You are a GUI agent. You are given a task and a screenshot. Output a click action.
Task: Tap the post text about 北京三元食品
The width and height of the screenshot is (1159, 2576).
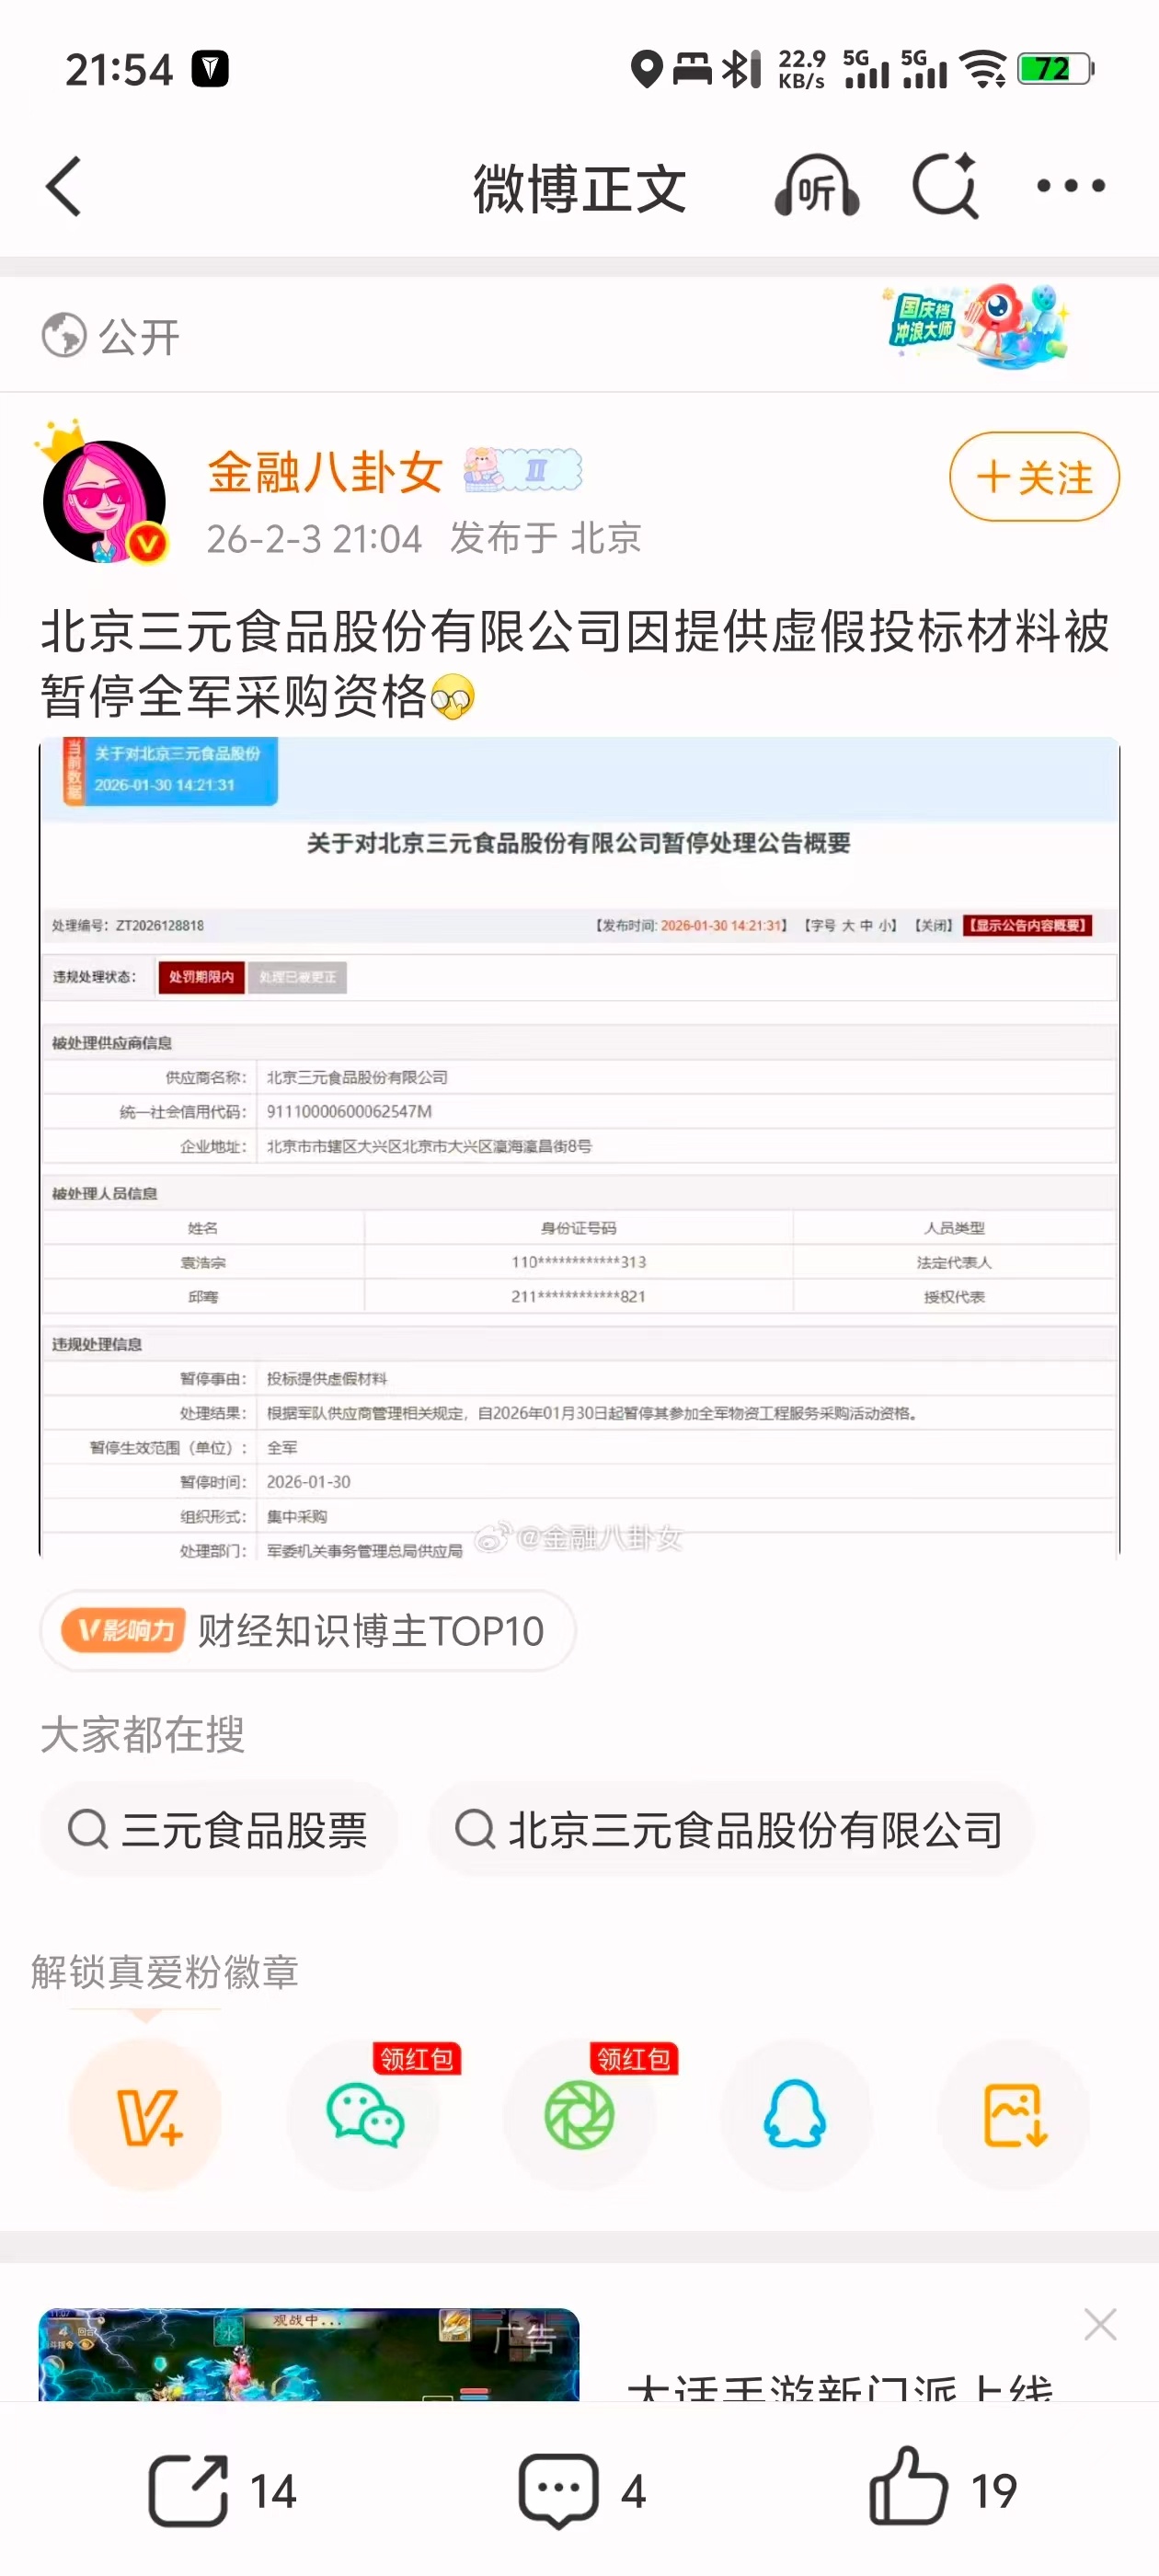coord(574,663)
